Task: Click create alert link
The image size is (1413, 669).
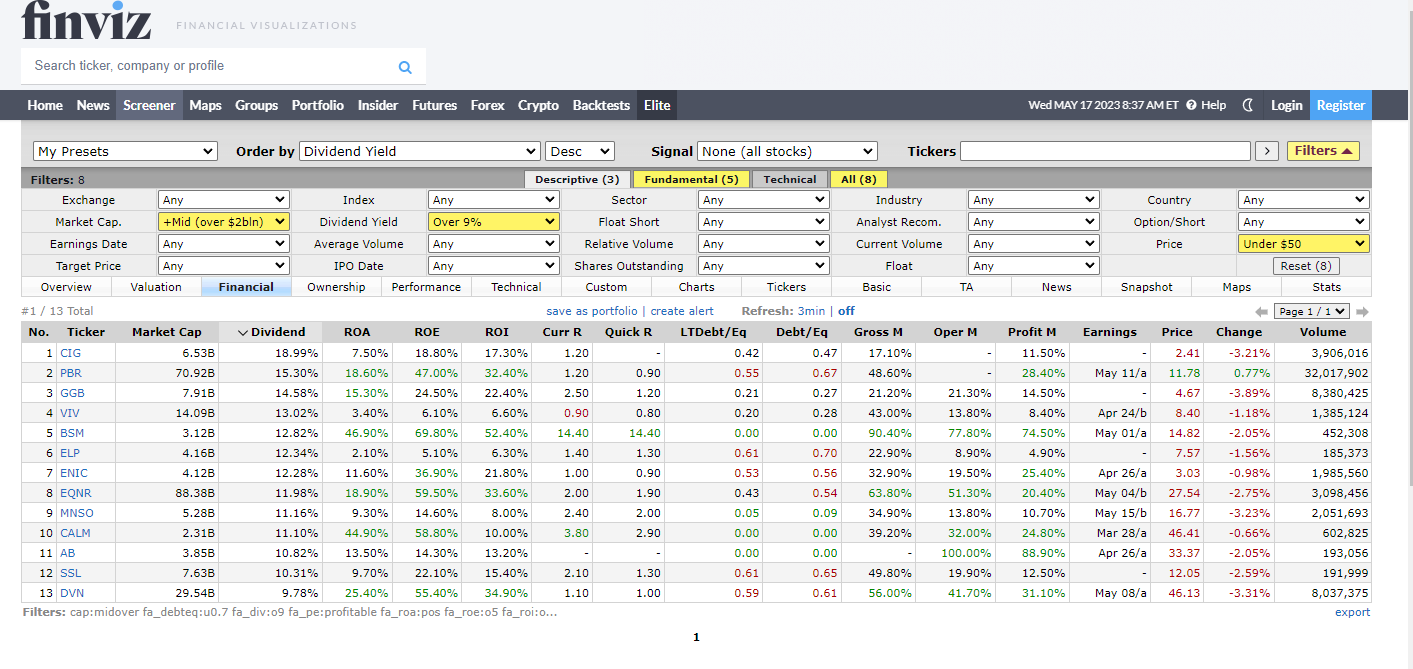Action: (x=682, y=312)
